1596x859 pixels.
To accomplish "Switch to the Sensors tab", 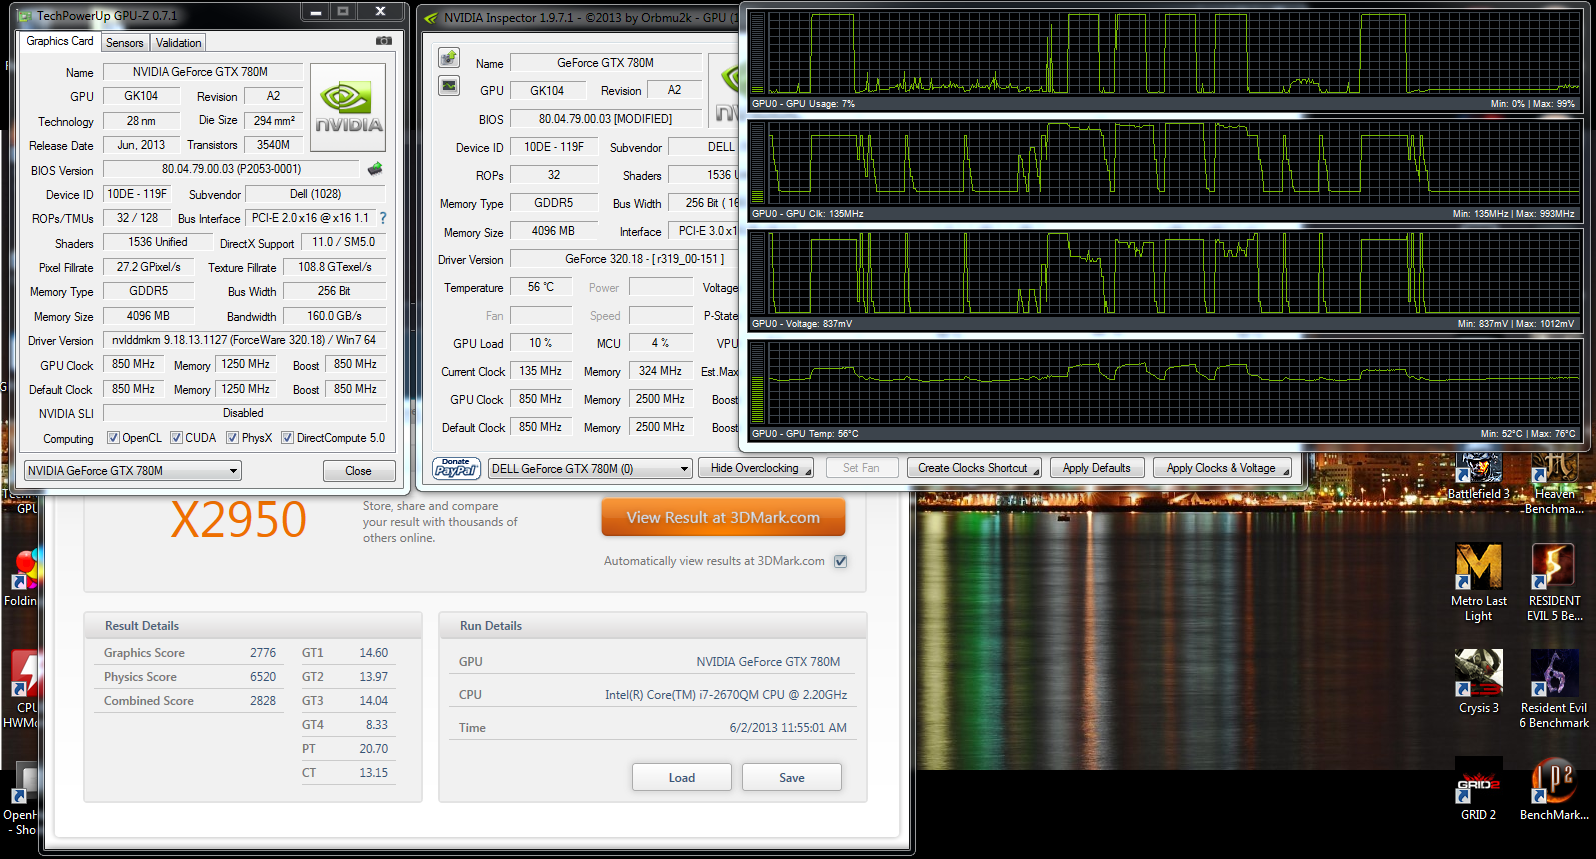I will click(125, 43).
